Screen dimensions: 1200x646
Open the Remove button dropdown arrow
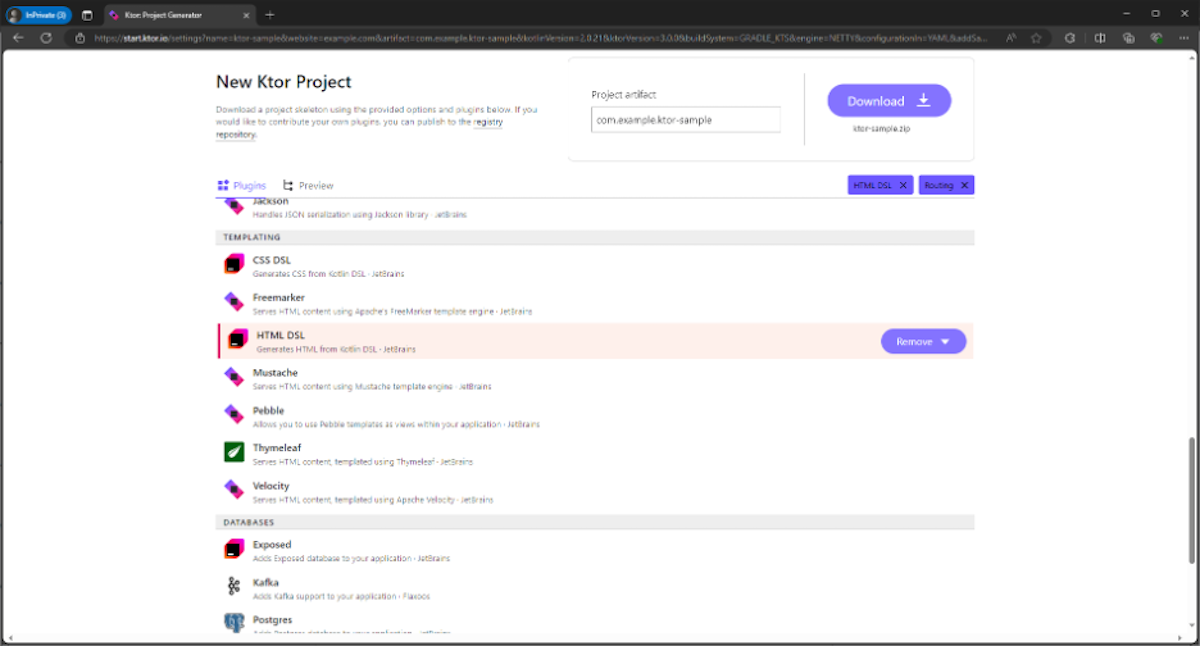[x=945, y=341]
